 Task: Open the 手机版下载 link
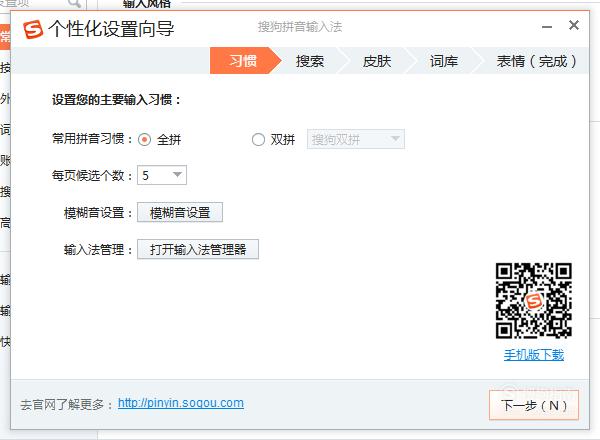534,355
